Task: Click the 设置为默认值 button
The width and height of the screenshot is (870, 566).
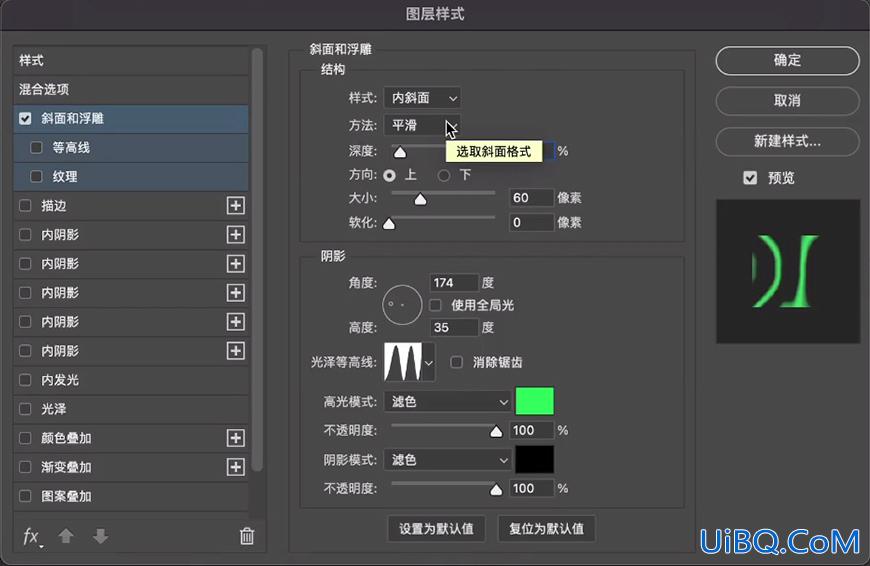Action: tap(436, 528)
